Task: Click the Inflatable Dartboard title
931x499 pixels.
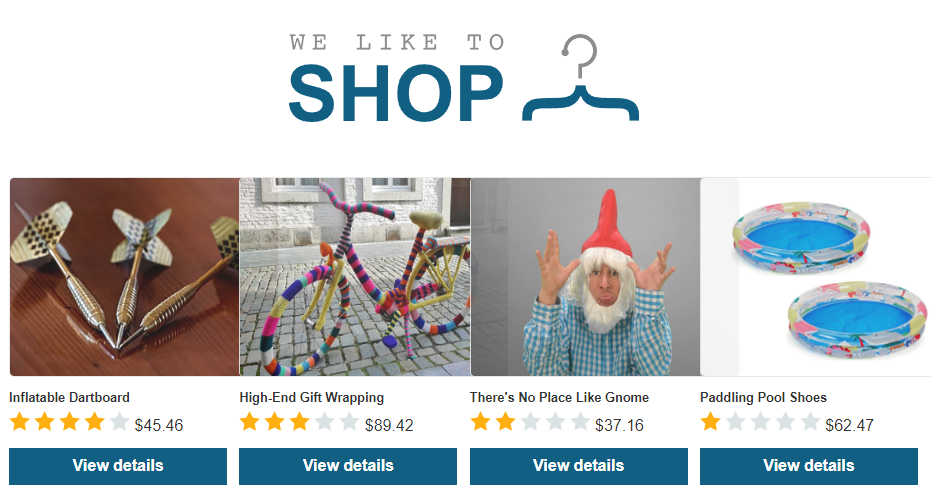Action: pos(69,397)
